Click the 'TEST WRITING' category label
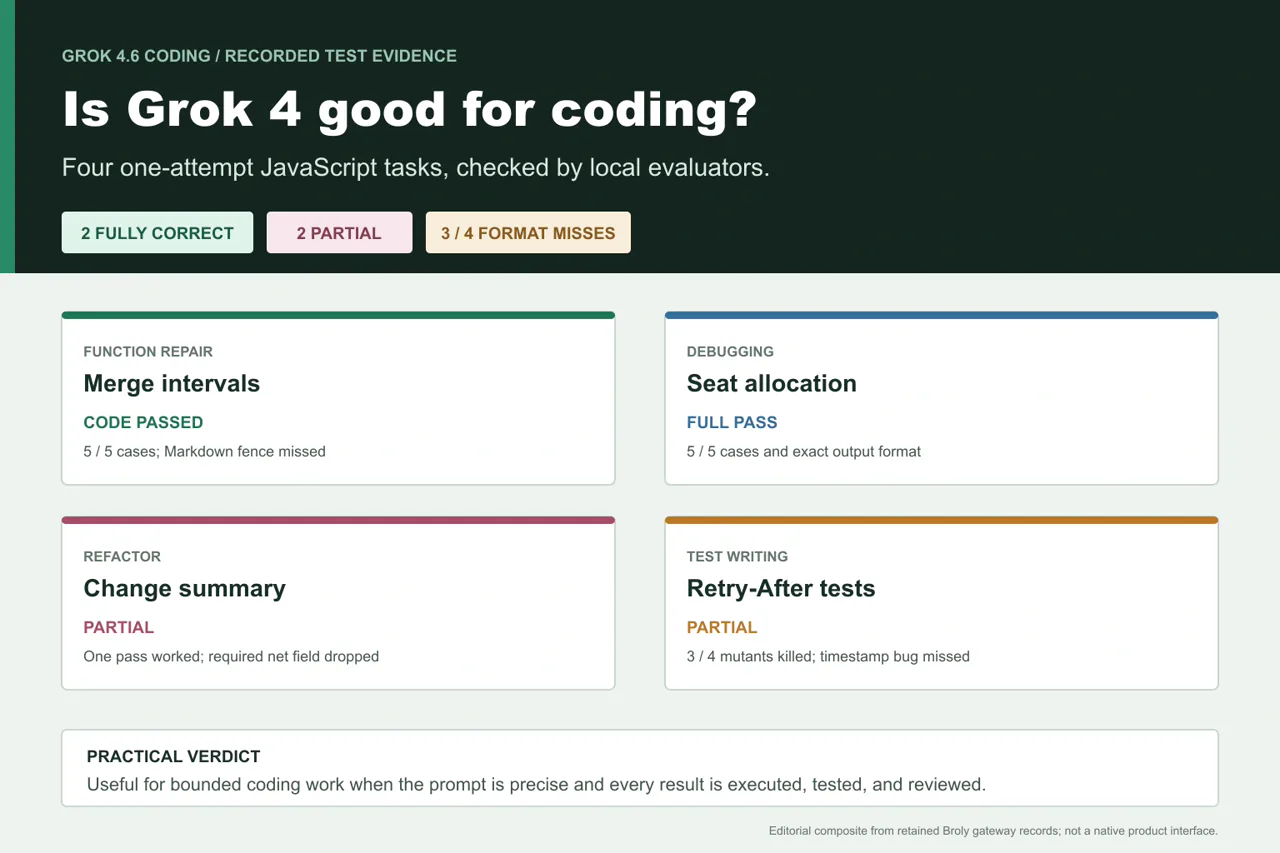 [x=737, y=556]
